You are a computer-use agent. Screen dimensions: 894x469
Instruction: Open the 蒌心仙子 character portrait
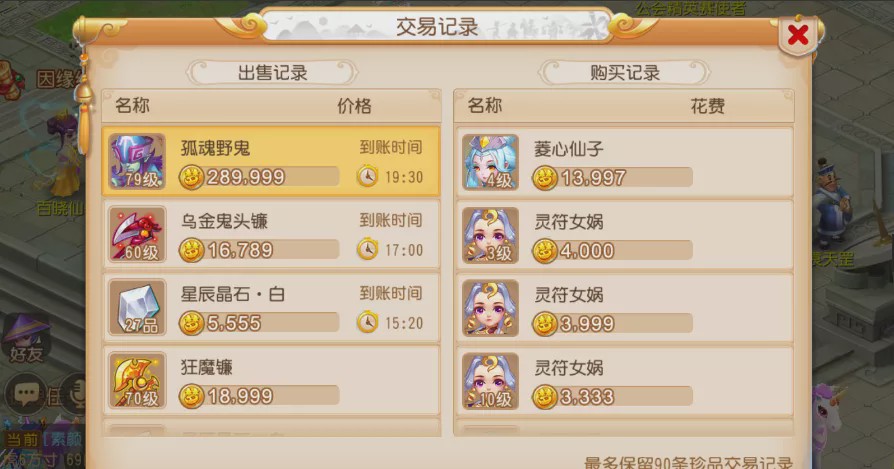pos(490,162)
